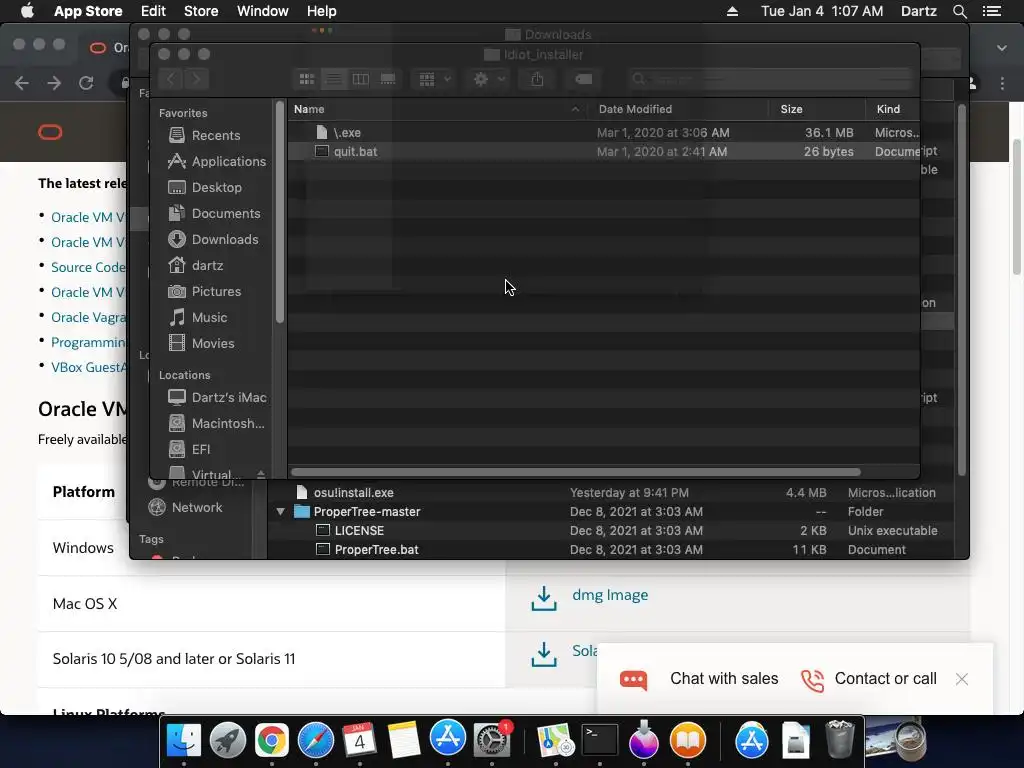Go forward in Finder window
This screenshot has width=1024, height=768.
point(196,79)
